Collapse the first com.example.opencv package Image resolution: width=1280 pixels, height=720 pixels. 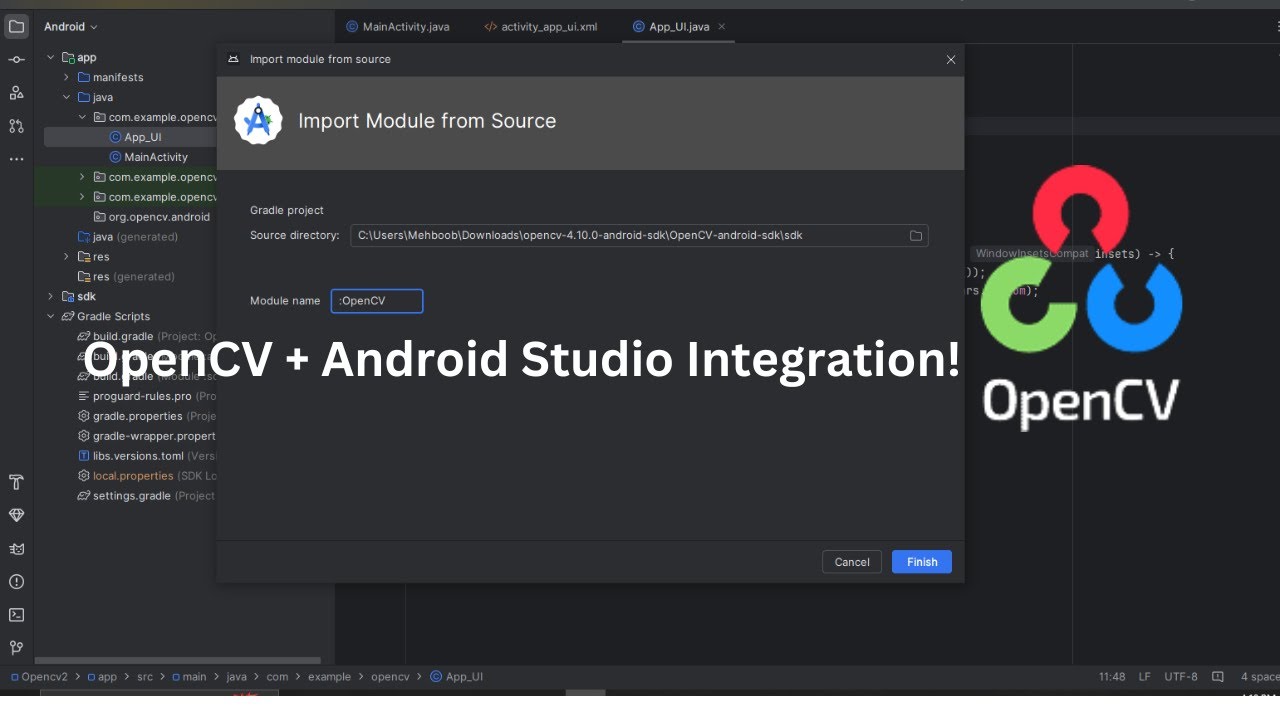tap(83, 117)
